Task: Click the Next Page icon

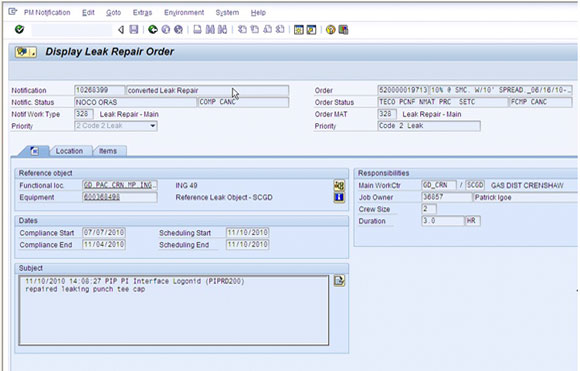Action: 267,30
